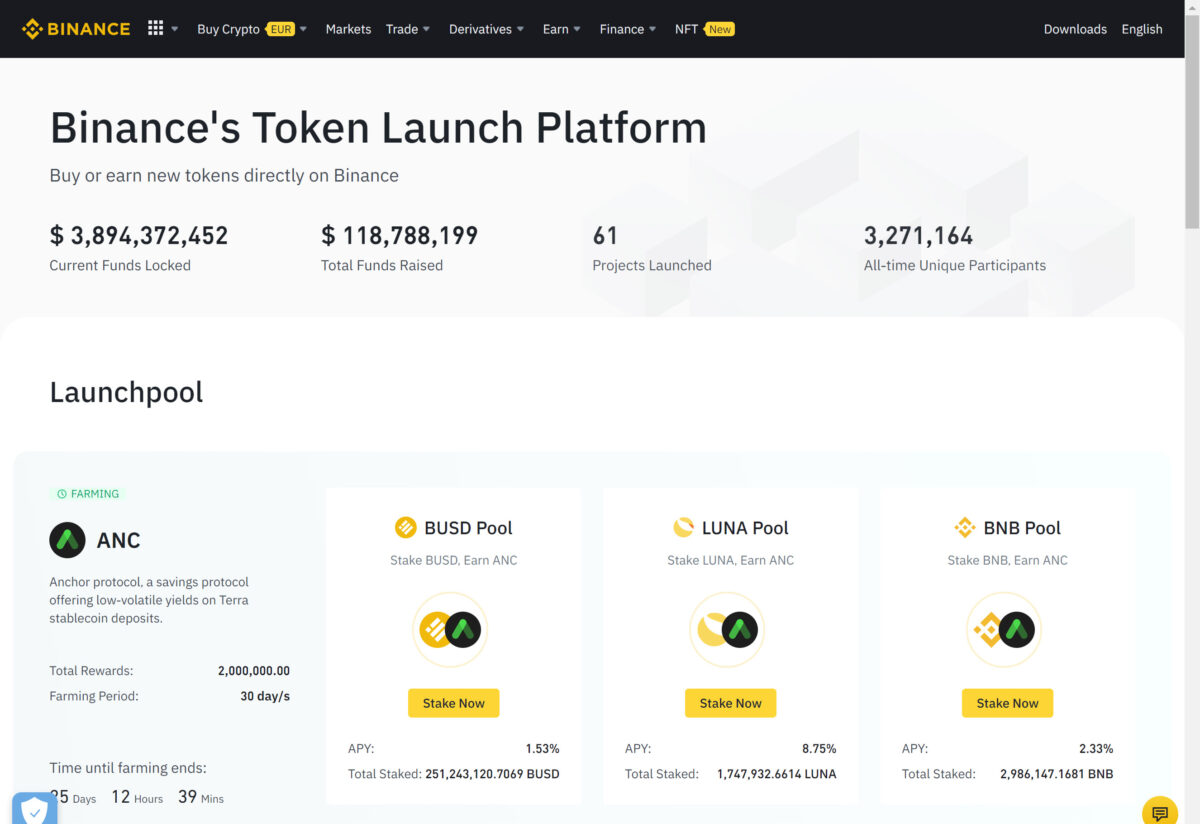Expand the arrow next to EUR badge
Image resolution: width=1200 pixels, height=824 pixels.
click(x=303, y=29)
